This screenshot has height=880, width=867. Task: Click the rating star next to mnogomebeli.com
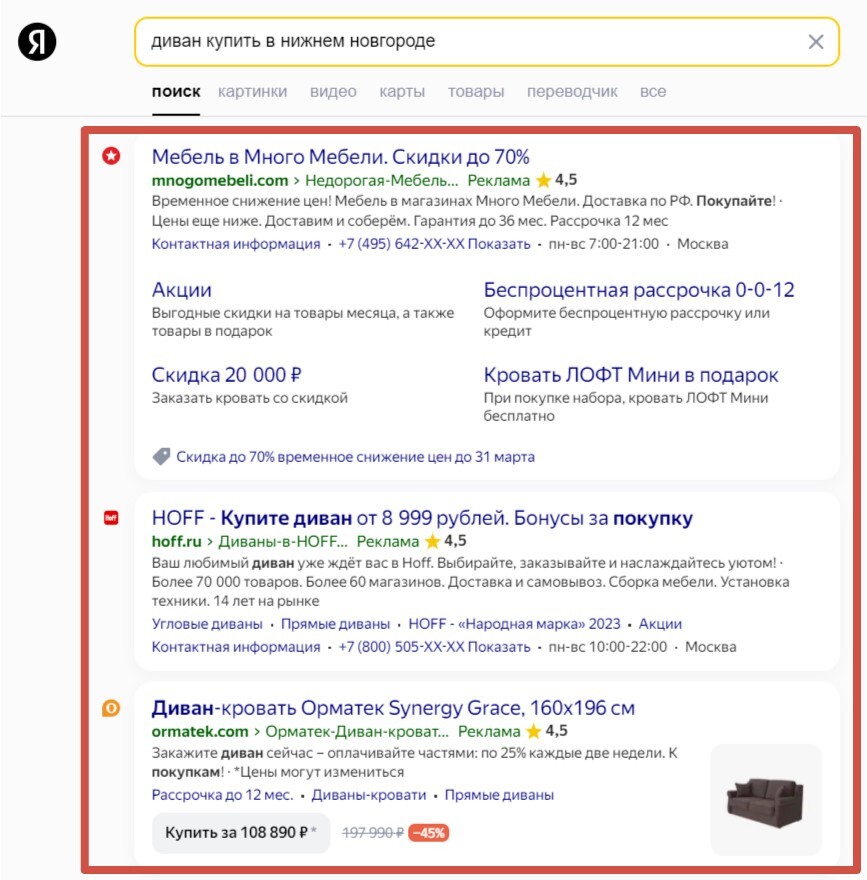543,180
